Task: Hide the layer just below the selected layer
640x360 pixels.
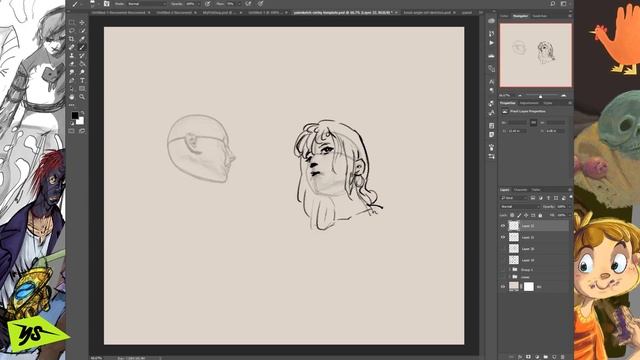Action: pos(503,237)
